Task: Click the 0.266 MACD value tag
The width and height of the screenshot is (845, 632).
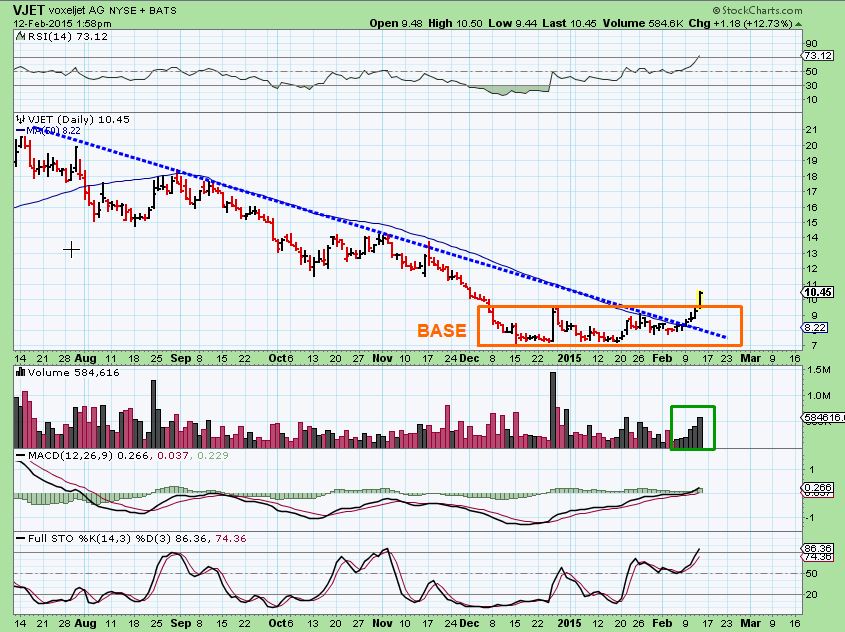Action: (x=818, y=488)
